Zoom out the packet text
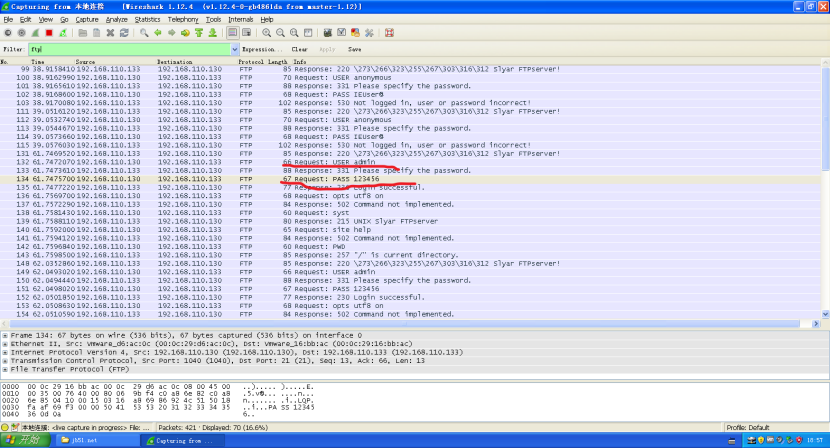This screenshot has height=448, width=830. [x=280, y=33]
